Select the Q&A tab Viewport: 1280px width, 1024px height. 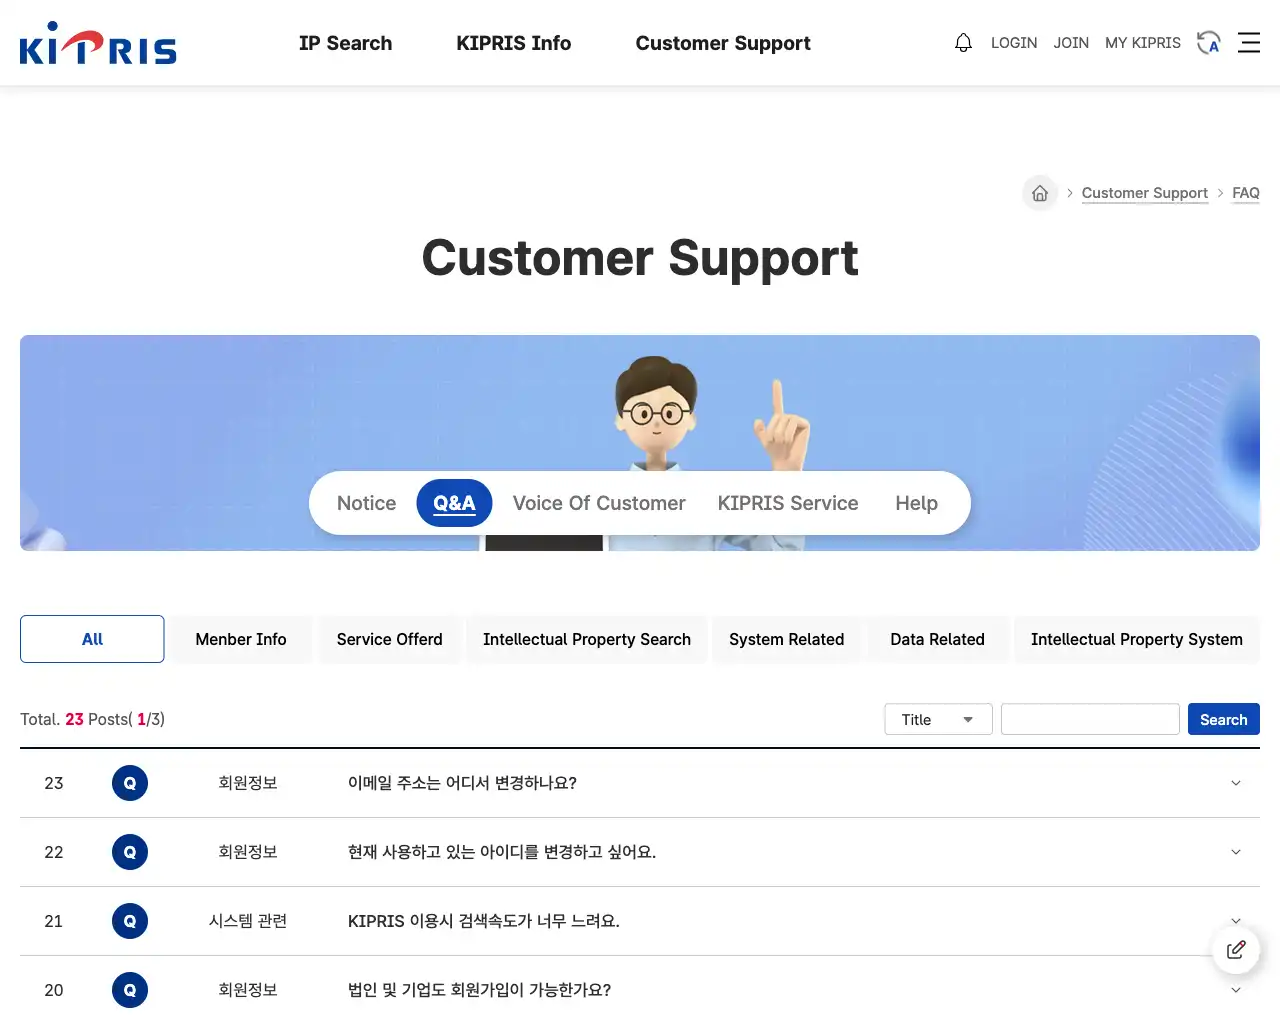coord(454,503)
